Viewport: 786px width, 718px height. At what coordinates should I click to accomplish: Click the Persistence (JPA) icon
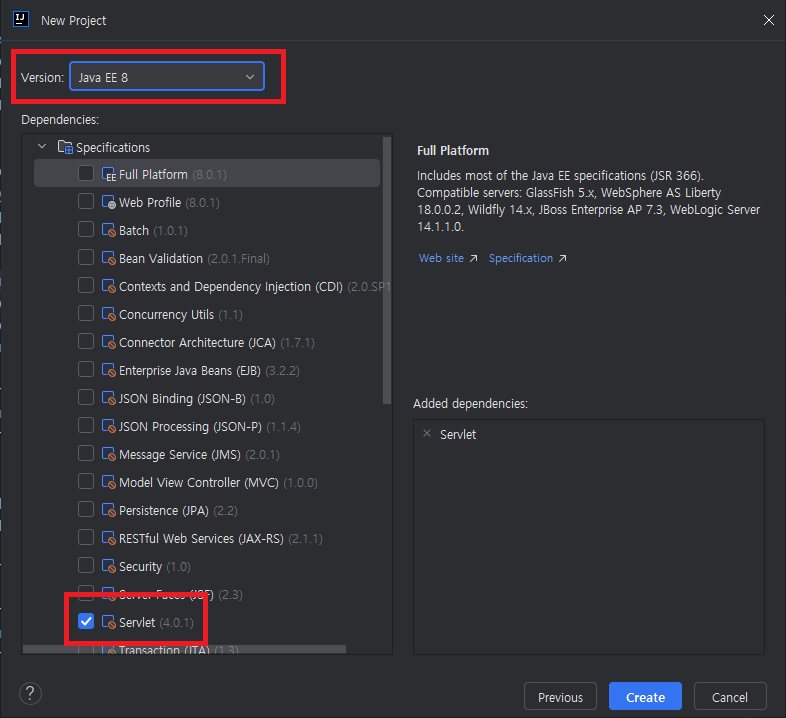click(x=109, y=510)
